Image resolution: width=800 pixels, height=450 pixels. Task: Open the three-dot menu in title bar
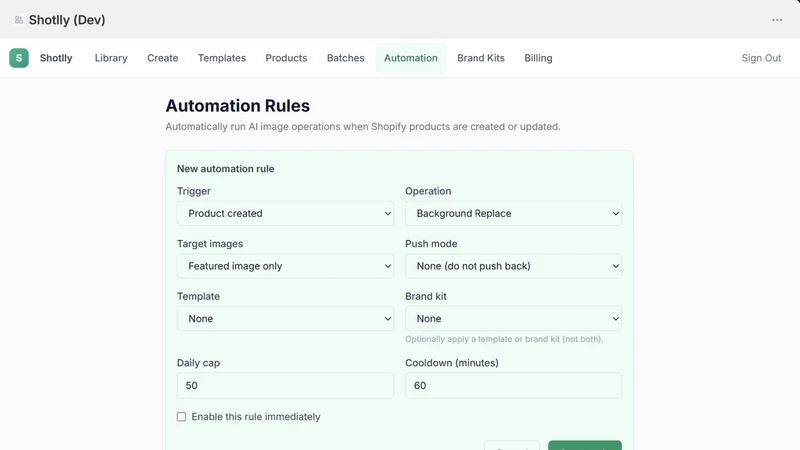[x=777, y=20]
